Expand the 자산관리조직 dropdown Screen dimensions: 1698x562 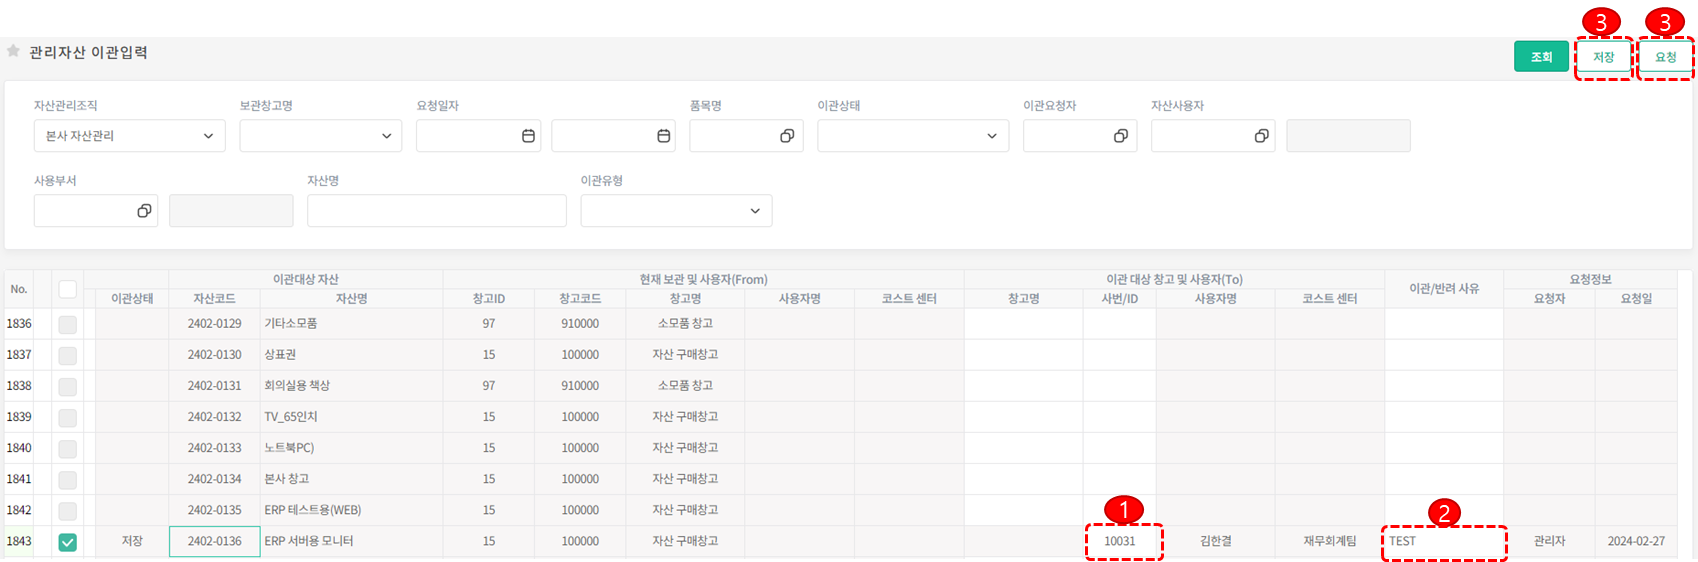pyautogui.click(x=129, y=136)
